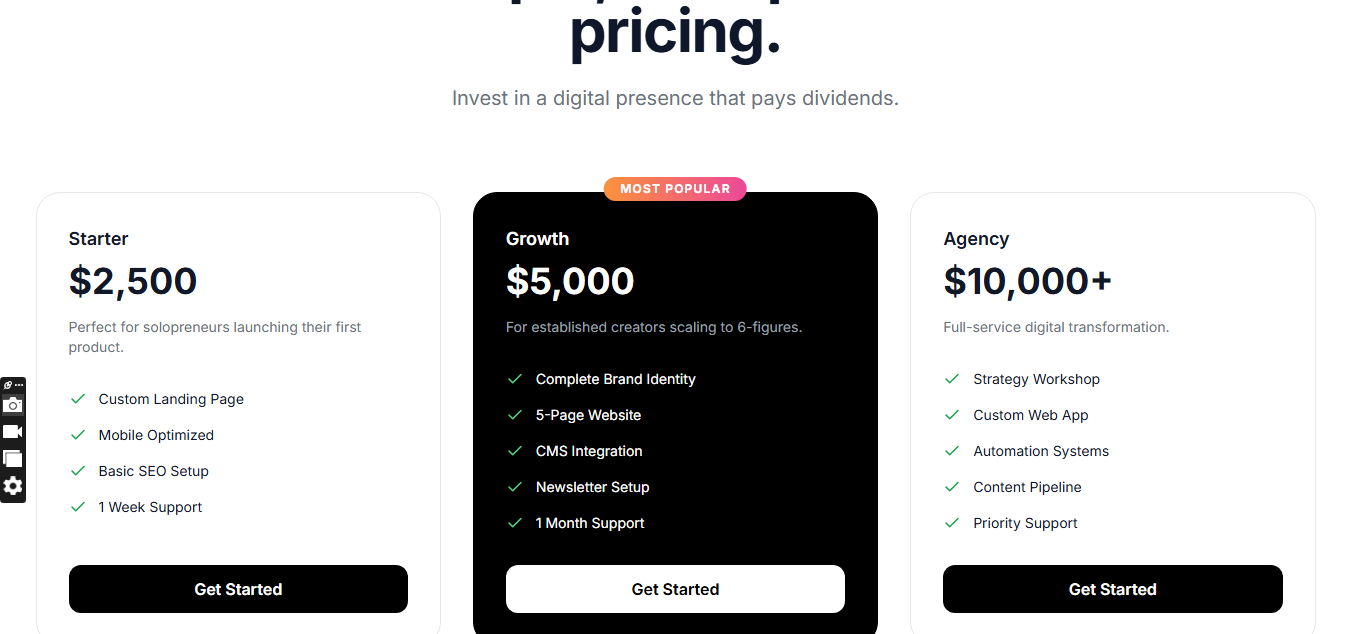Click checkmark beside Strategy Workshop
Screen dimensions: 1350x634
click(952, 379)
